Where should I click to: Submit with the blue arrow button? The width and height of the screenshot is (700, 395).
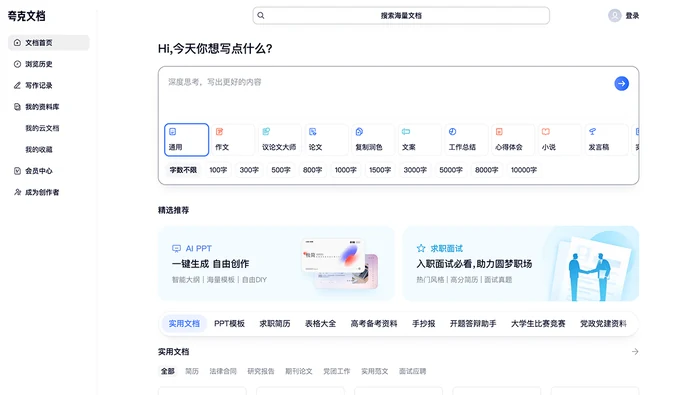pyautogui.click(x=621, y=83)
